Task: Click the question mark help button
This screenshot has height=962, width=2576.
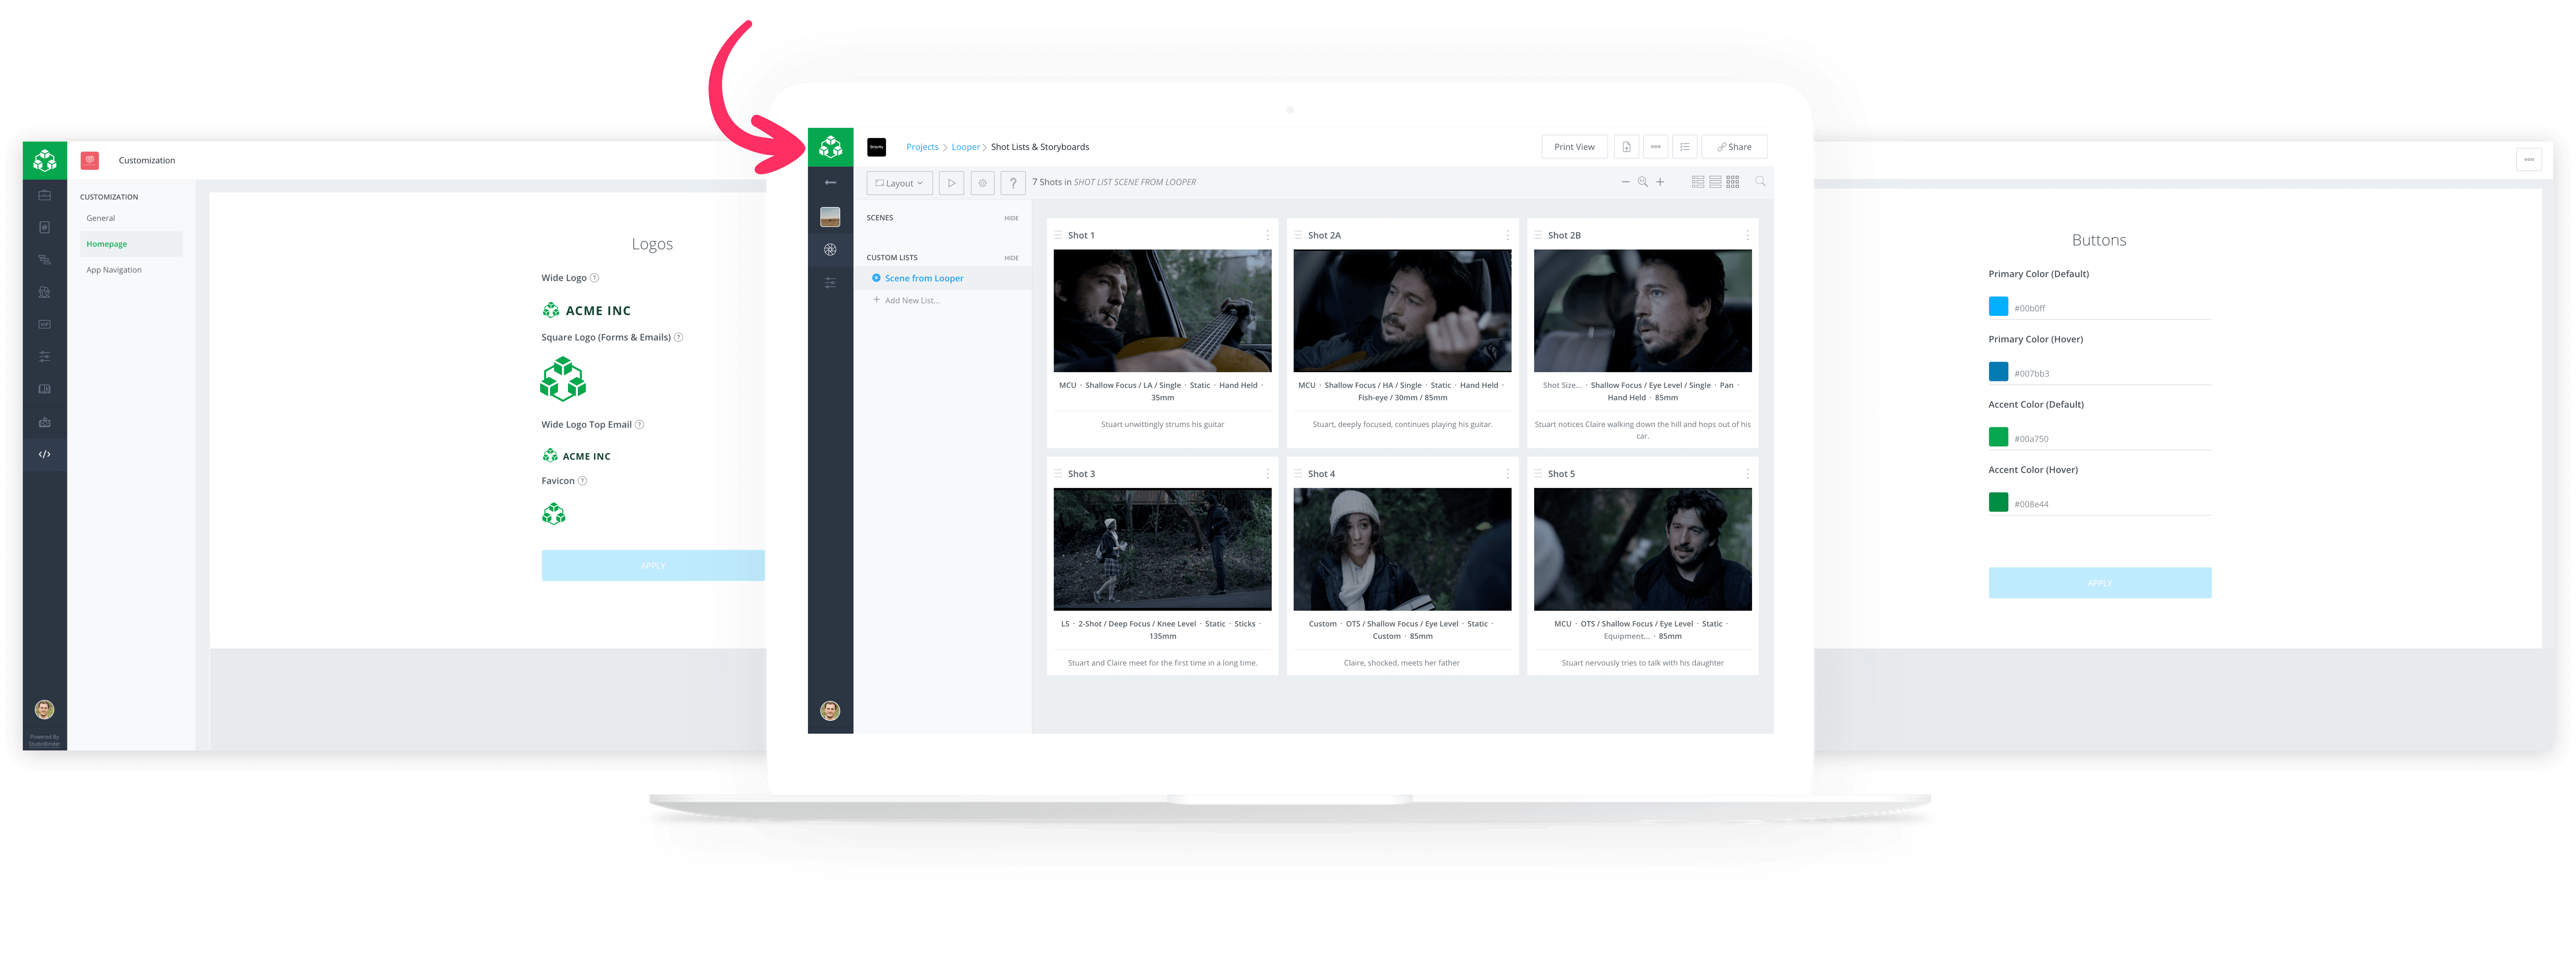Action: click(x=1013, y=183)
